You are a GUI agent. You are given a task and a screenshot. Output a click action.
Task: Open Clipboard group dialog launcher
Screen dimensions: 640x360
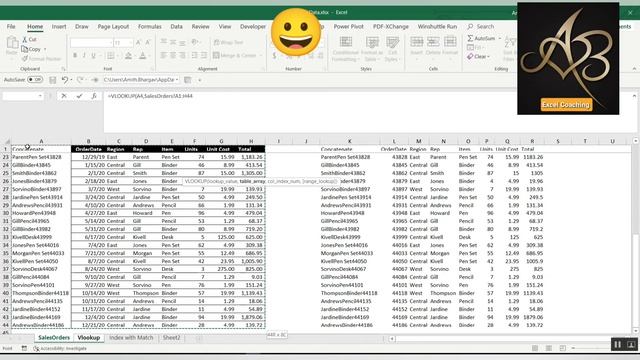[x=63, y=69]
